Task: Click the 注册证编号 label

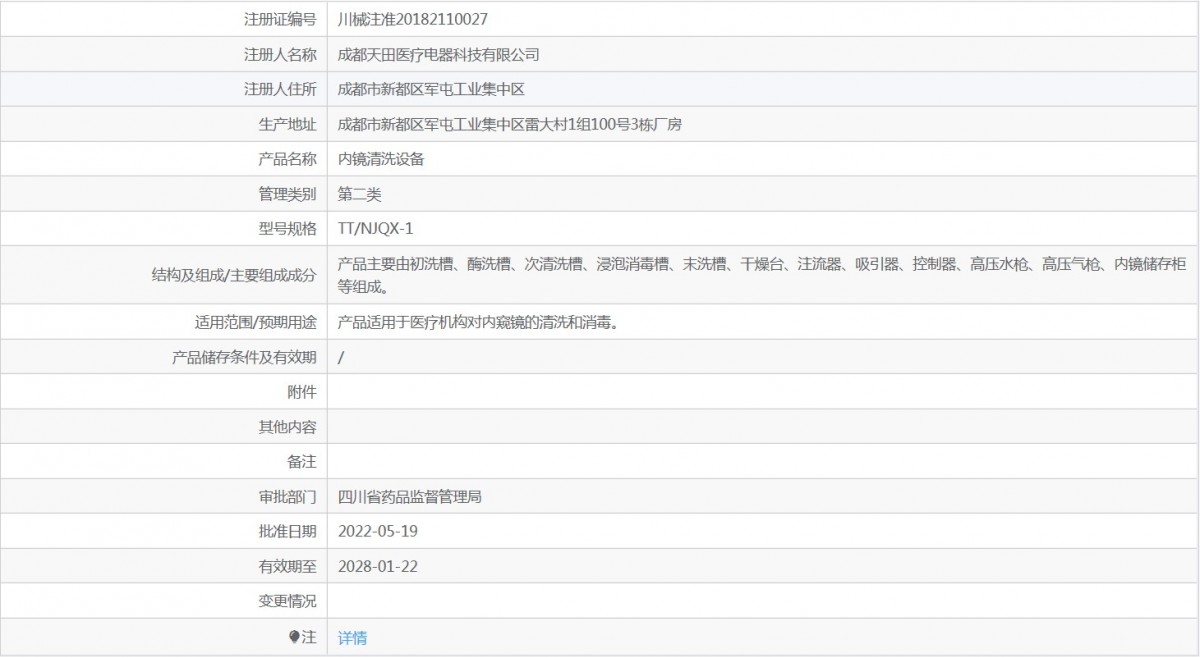Action: pyautogui.click(x=280, y=19)
